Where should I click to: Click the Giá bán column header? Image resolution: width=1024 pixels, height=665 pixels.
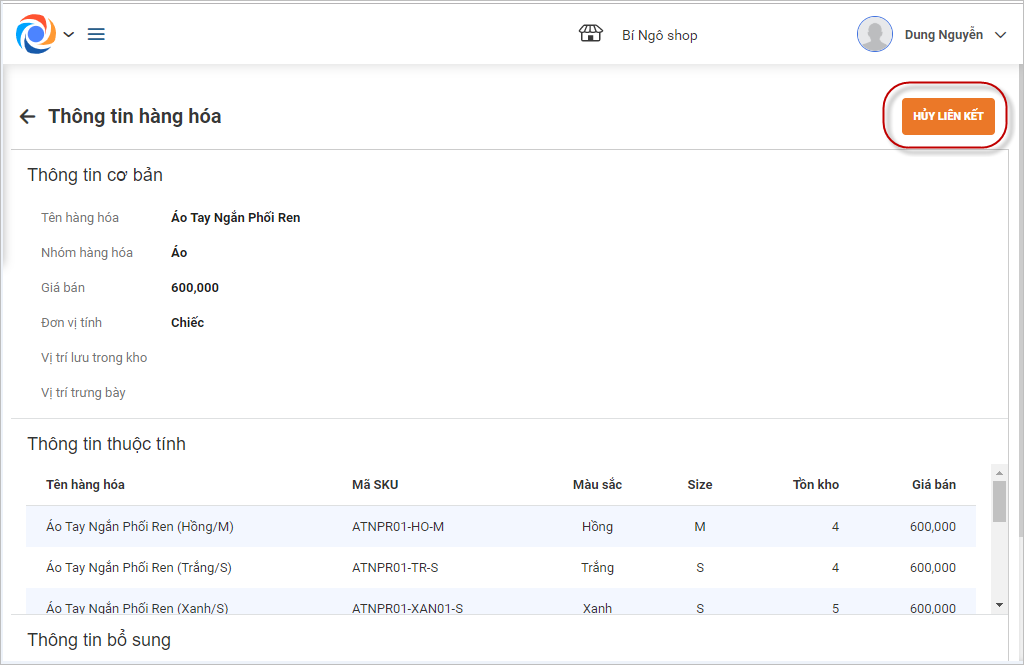pos(933,485)
